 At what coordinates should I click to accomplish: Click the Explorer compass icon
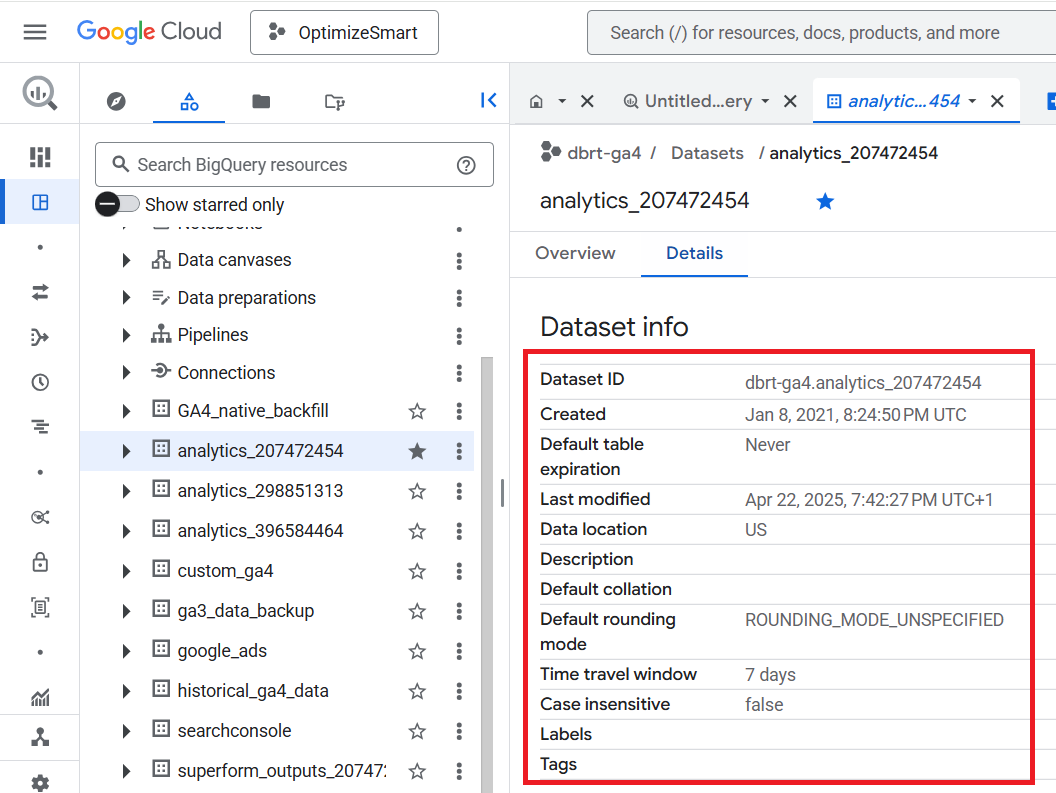(x=116, y=101)
